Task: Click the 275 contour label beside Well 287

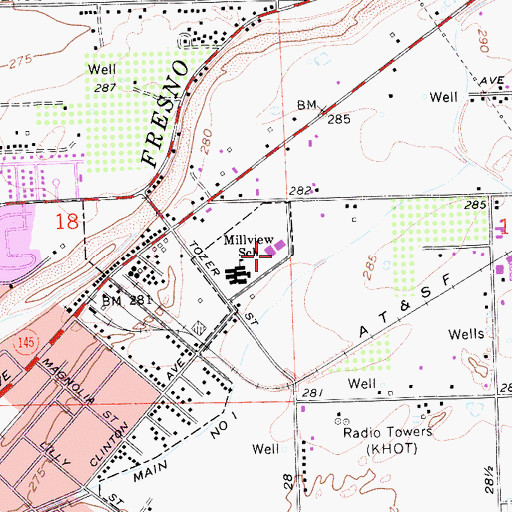Action: click(21, 61)
